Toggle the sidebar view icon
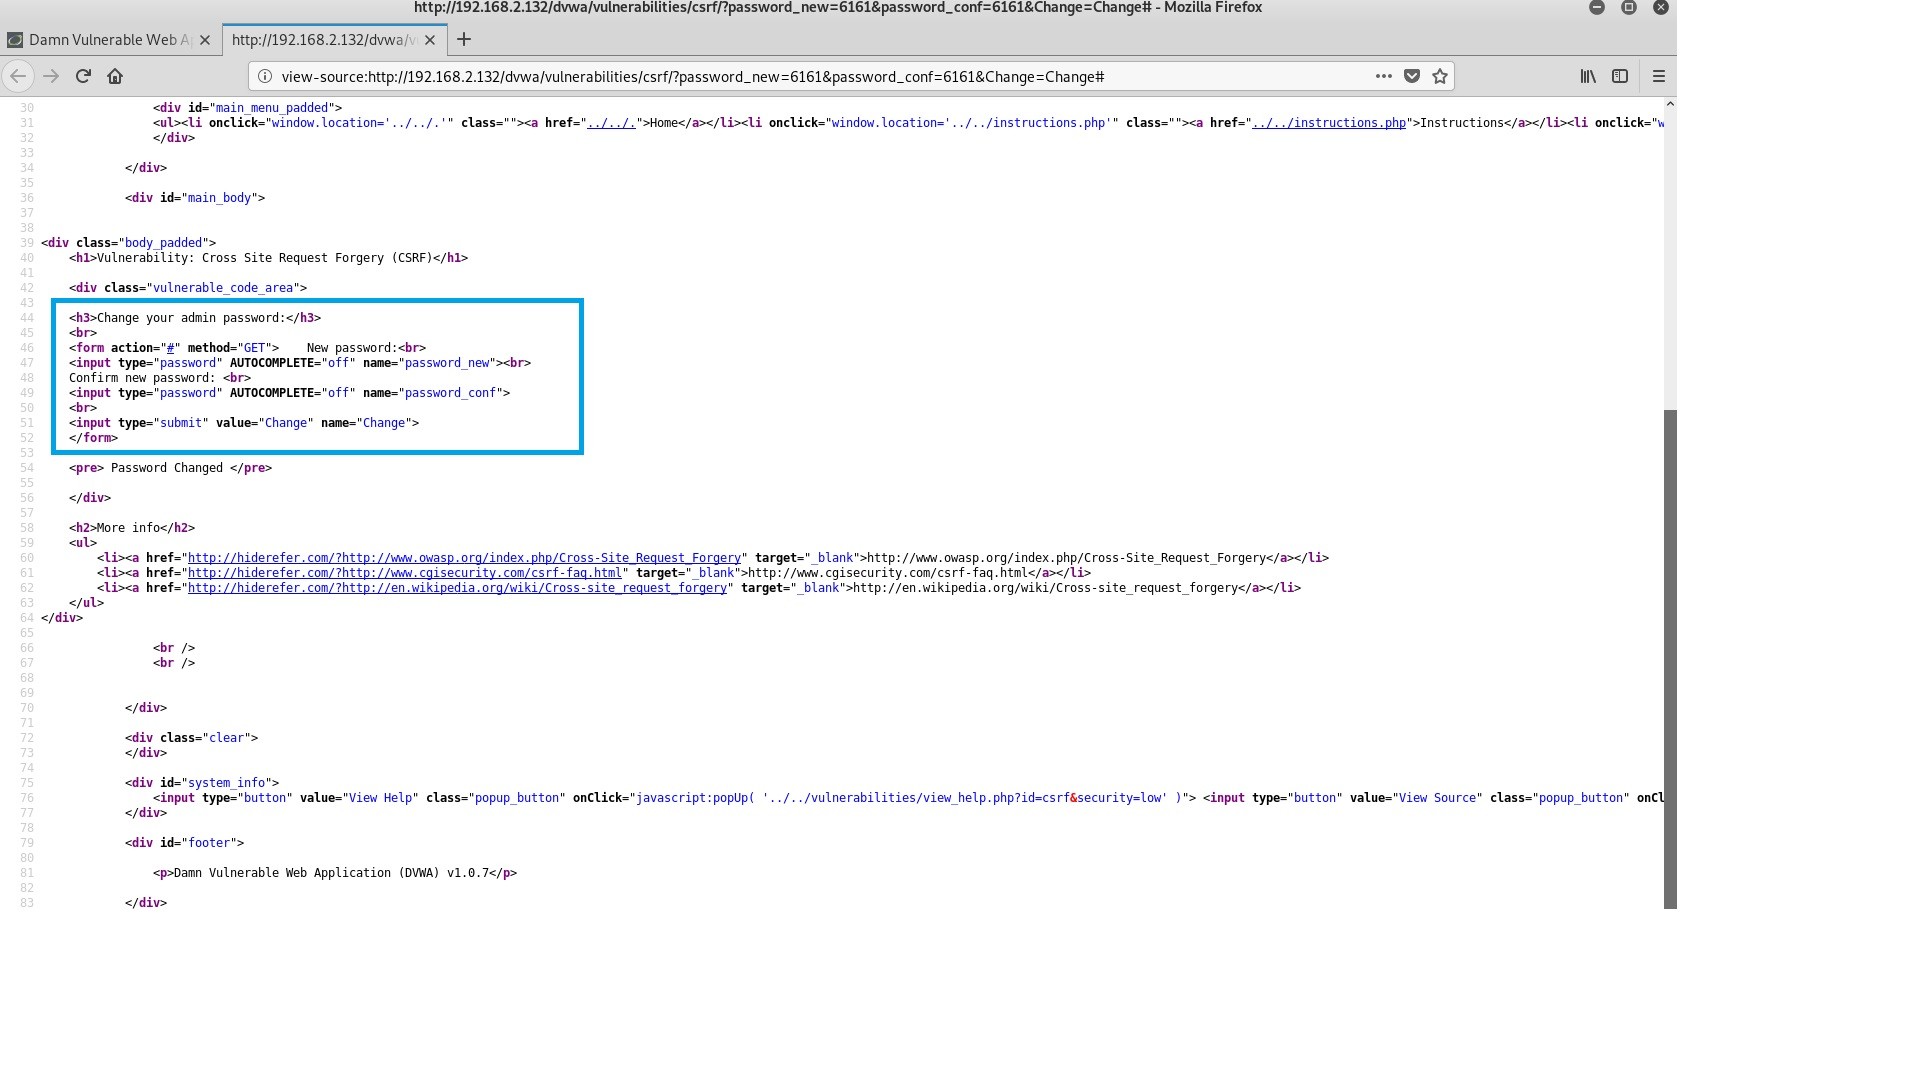Image resolution: width=1920 pixels, height=1080 pixels. [x=1620, y=76]
